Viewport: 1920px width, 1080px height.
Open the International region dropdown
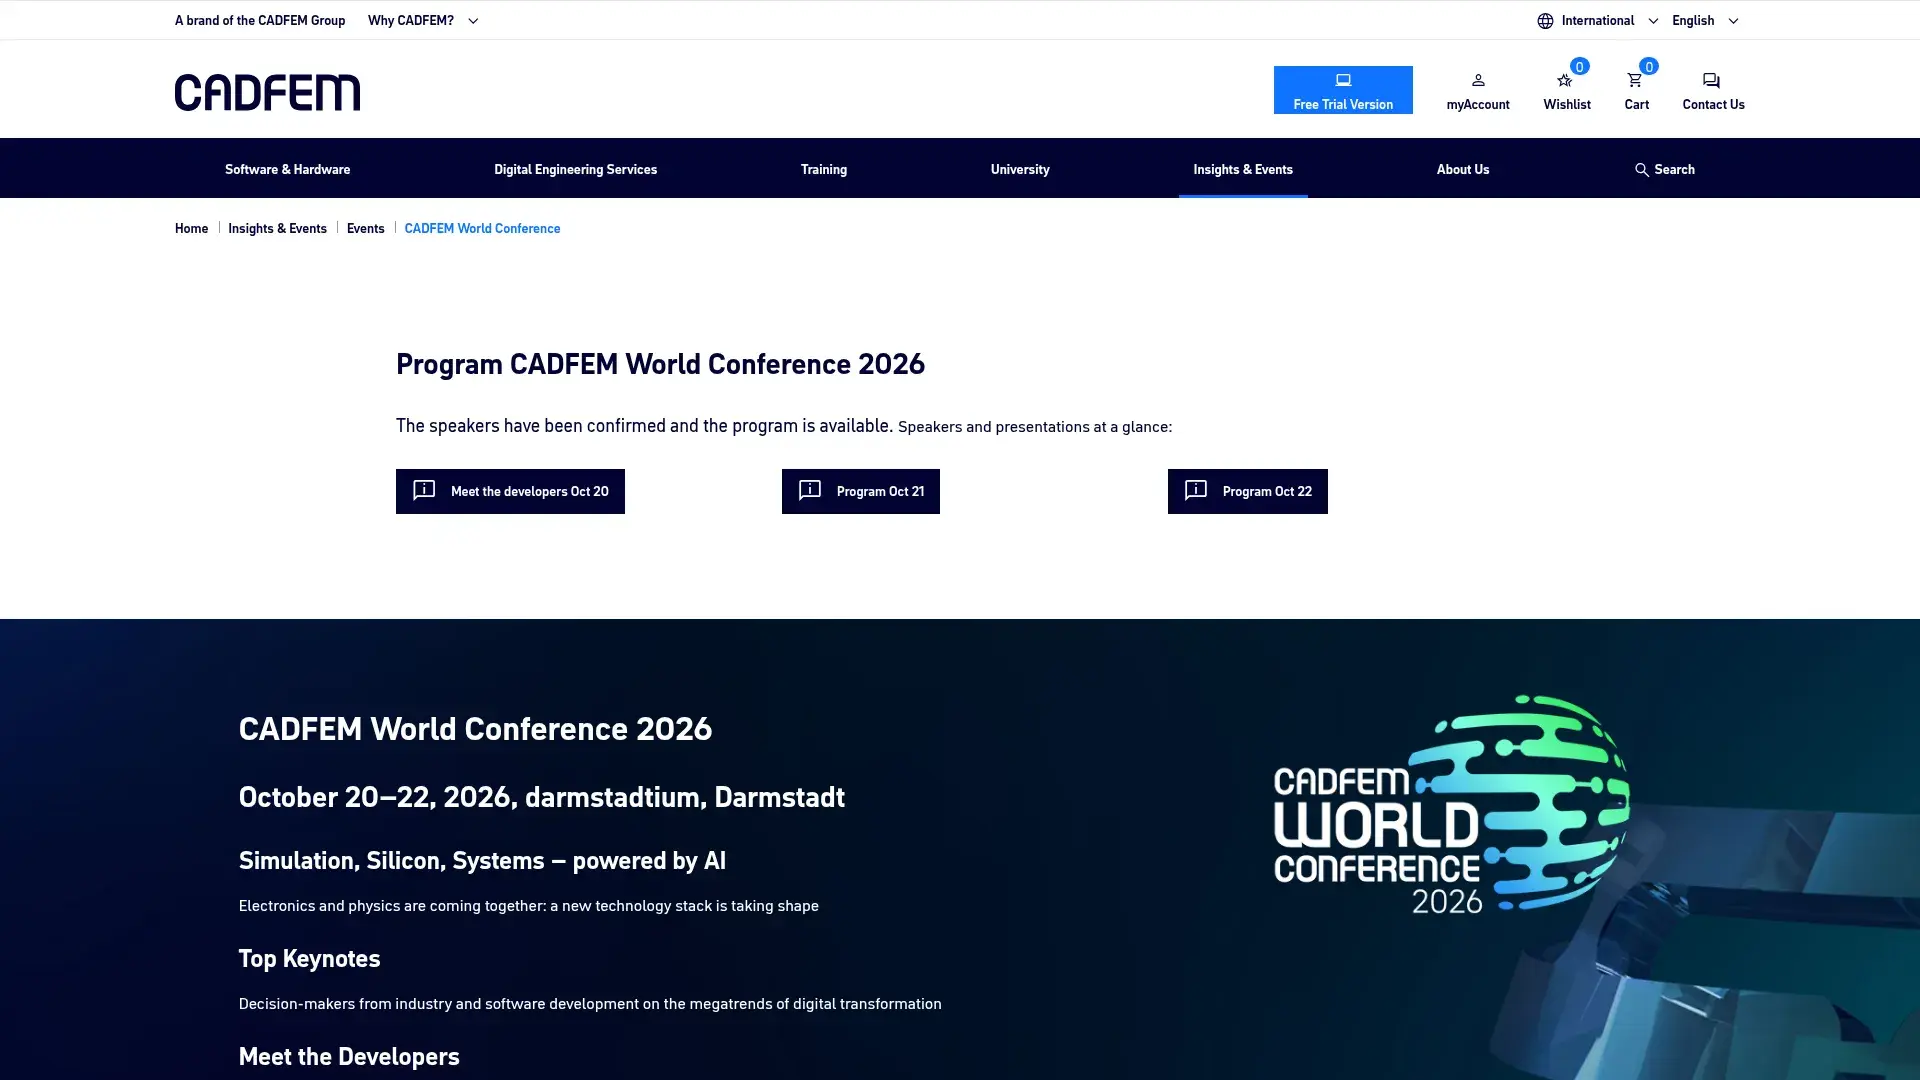1597,20
